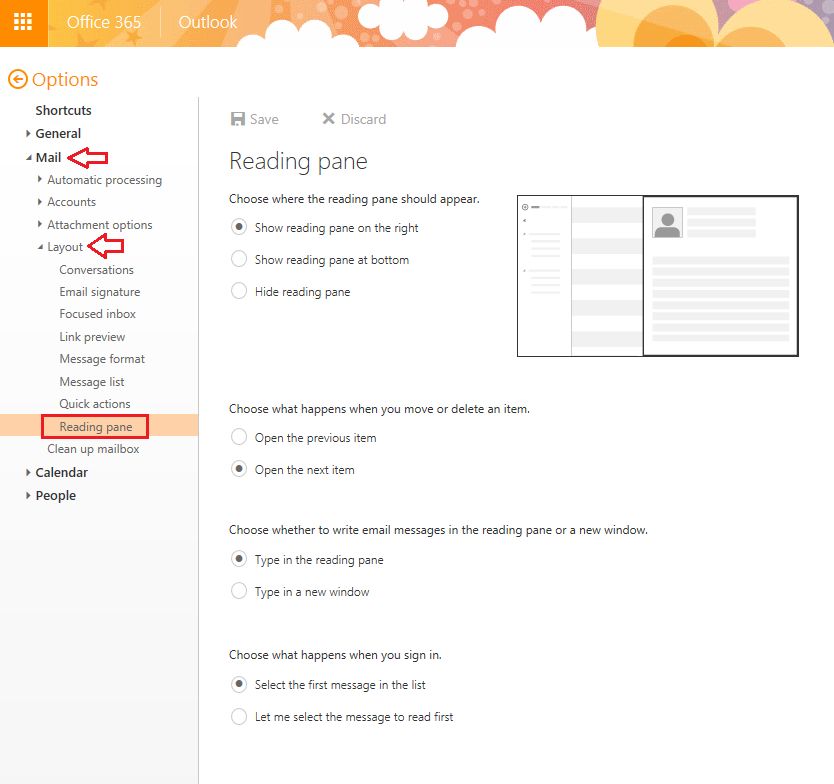Expand Attachment options triangle
This screenshot has height=784, width=834.
click(x=40, y=224)
